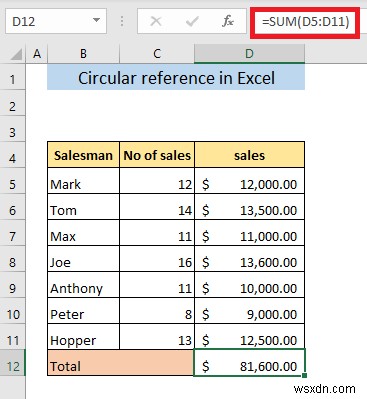The width and height of the screenshot is (367, 399).
Task: Select Hopper's number of sales 13
Action: (157, 337)
